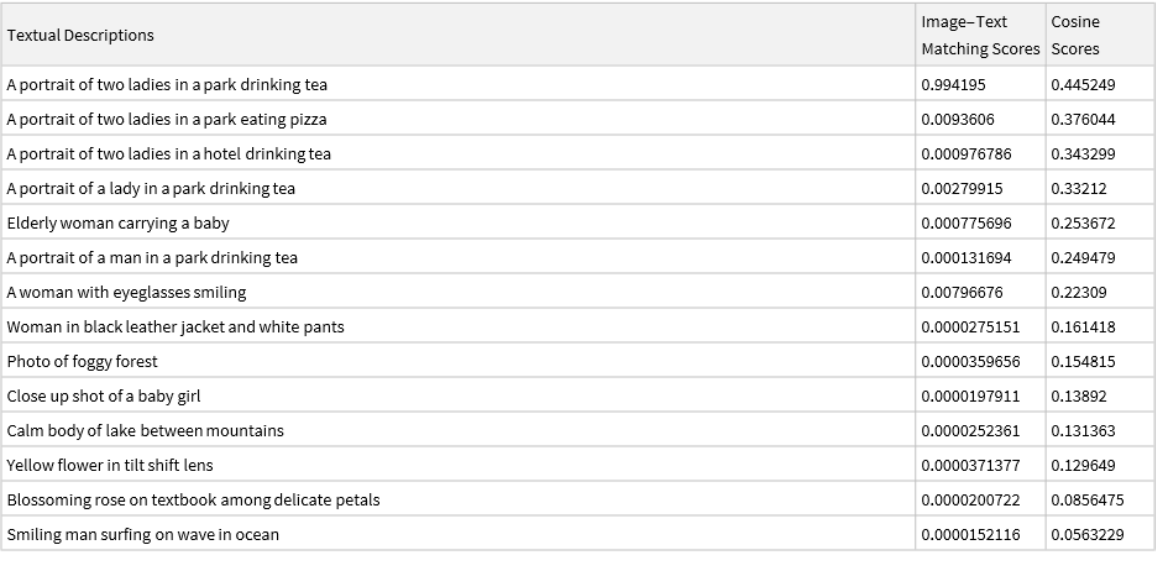The height and width of the screenshot is (572, 1156).
Task: Click the cosine score value 0.445249
Action: click(x=1082, y=84)
